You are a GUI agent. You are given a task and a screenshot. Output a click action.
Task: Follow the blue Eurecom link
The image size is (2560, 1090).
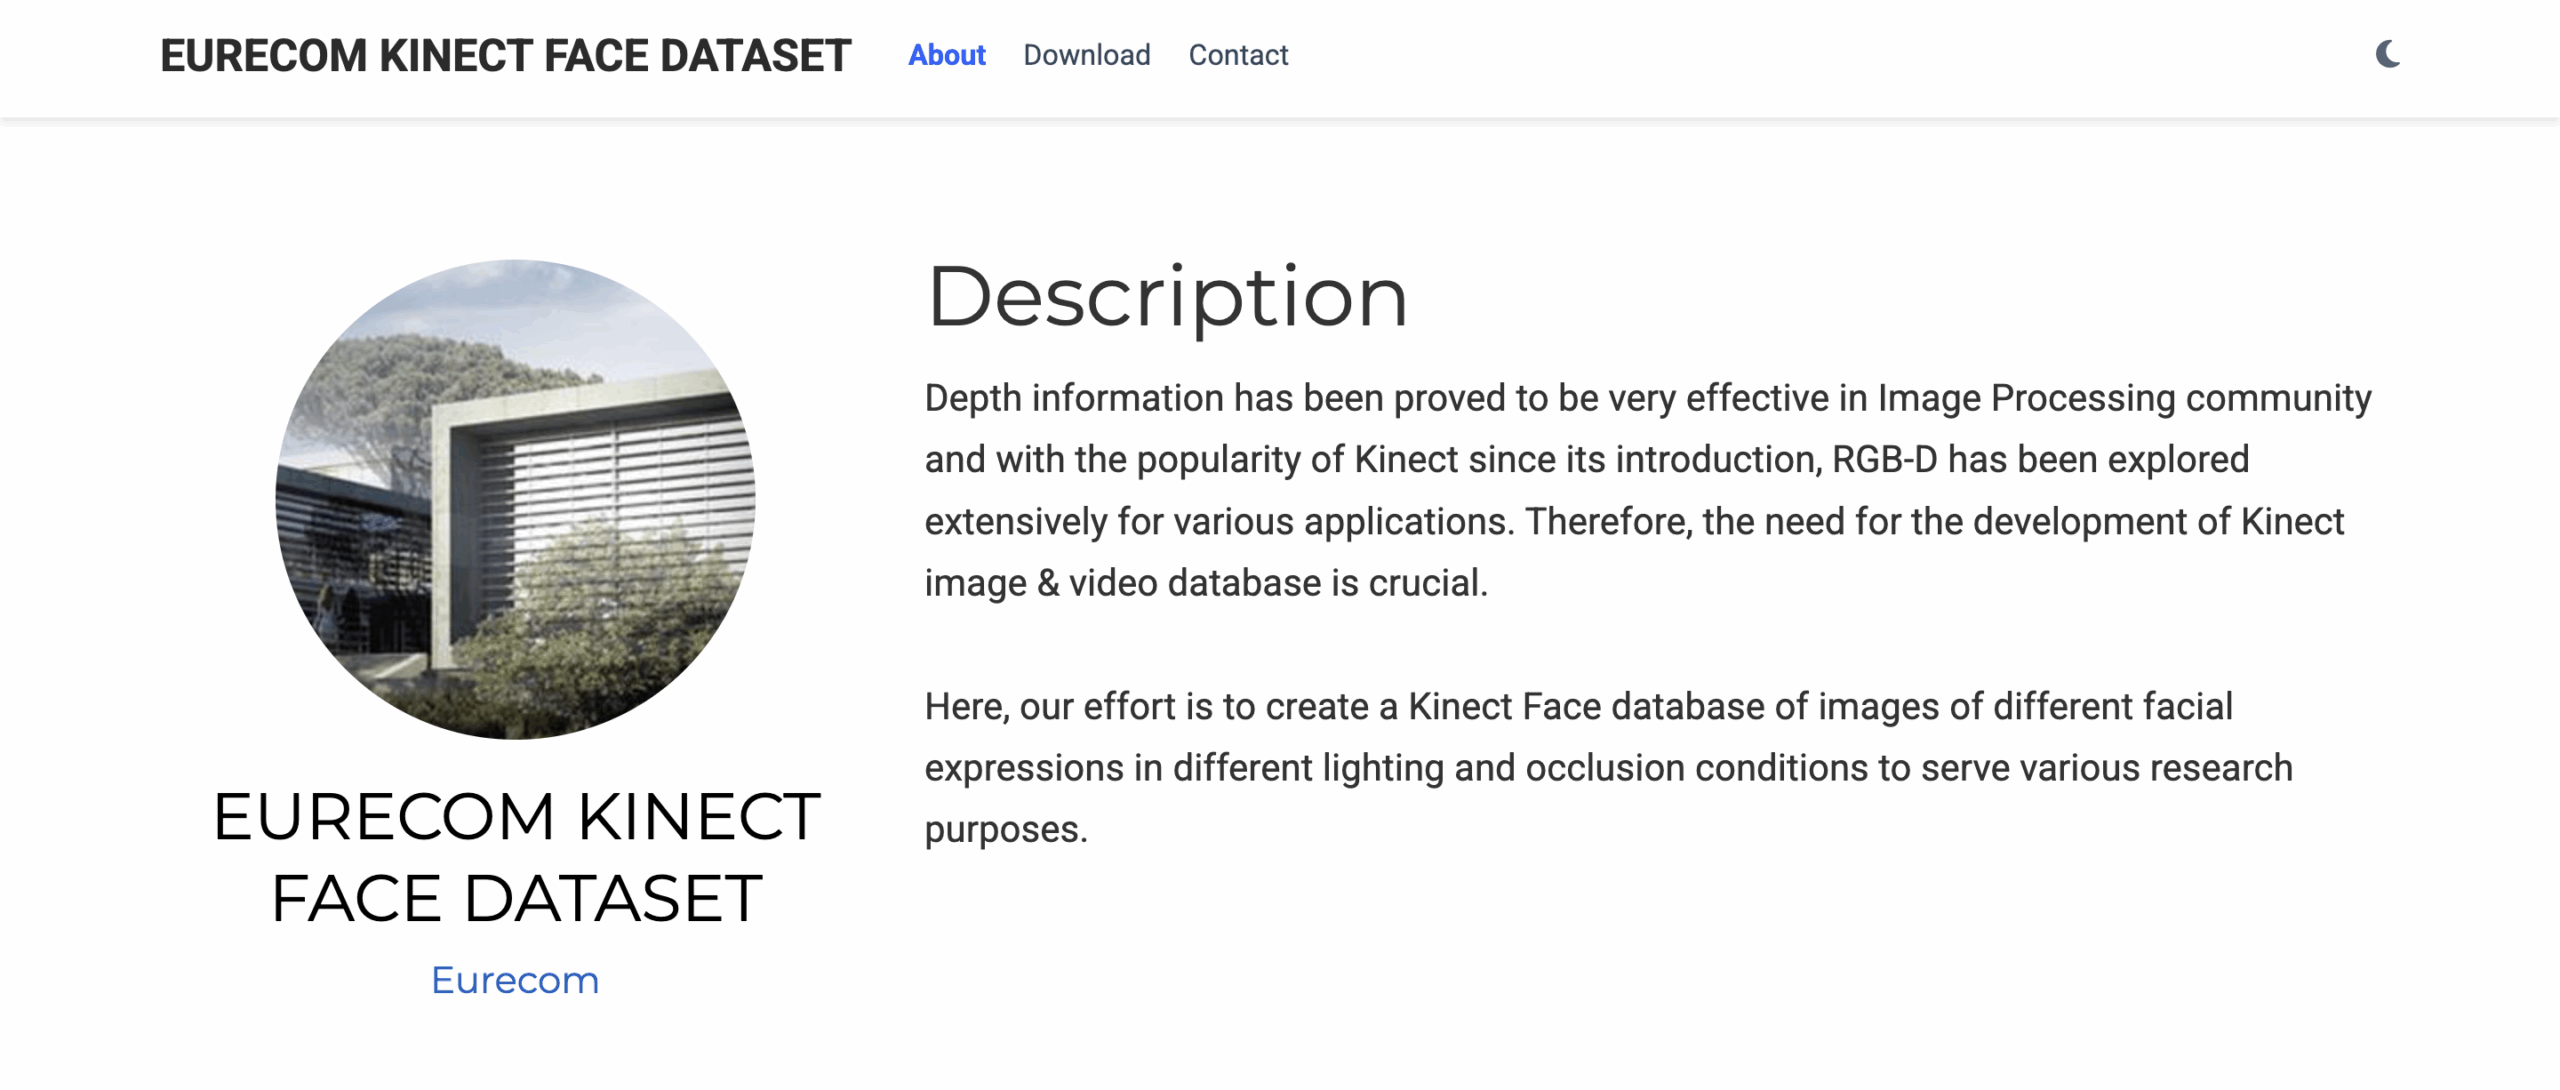coord(515,980)
